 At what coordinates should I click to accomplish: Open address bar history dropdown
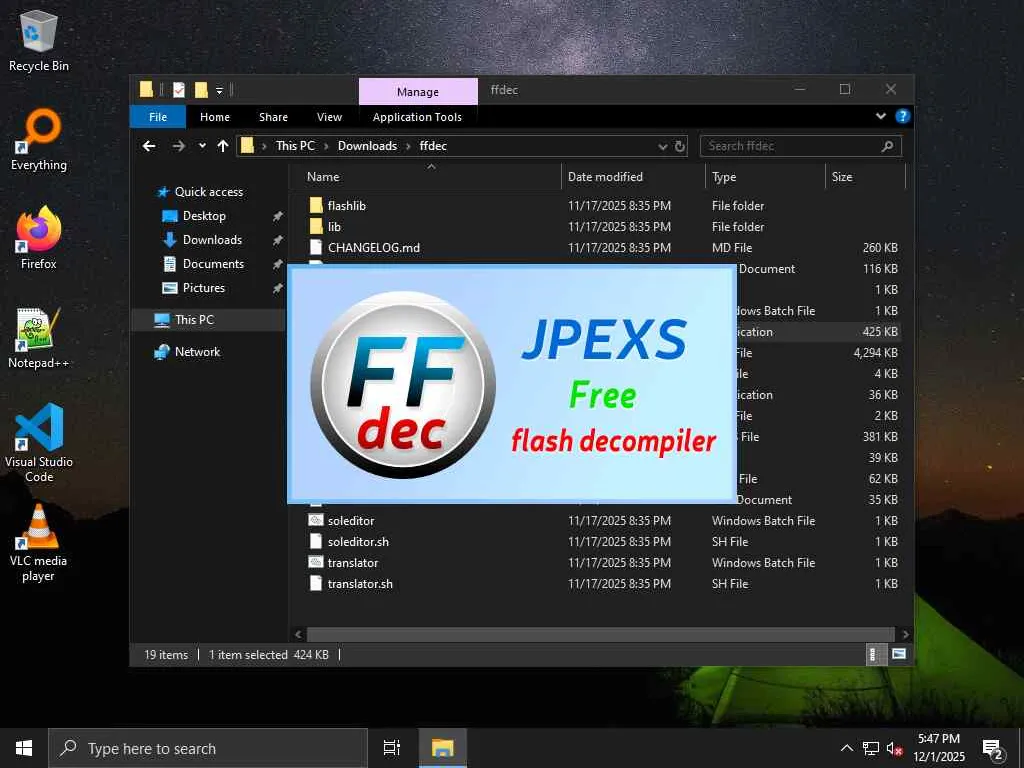click(663, 146)
